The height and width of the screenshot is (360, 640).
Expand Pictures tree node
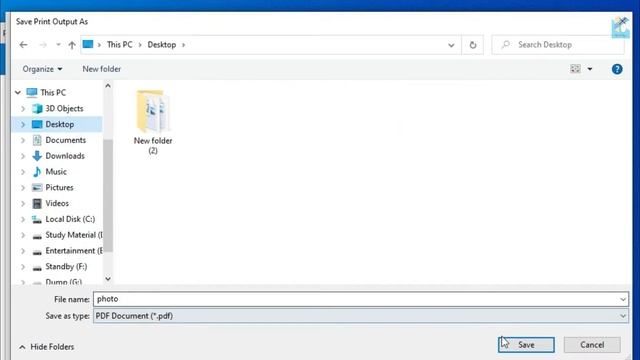coord(23,188)
